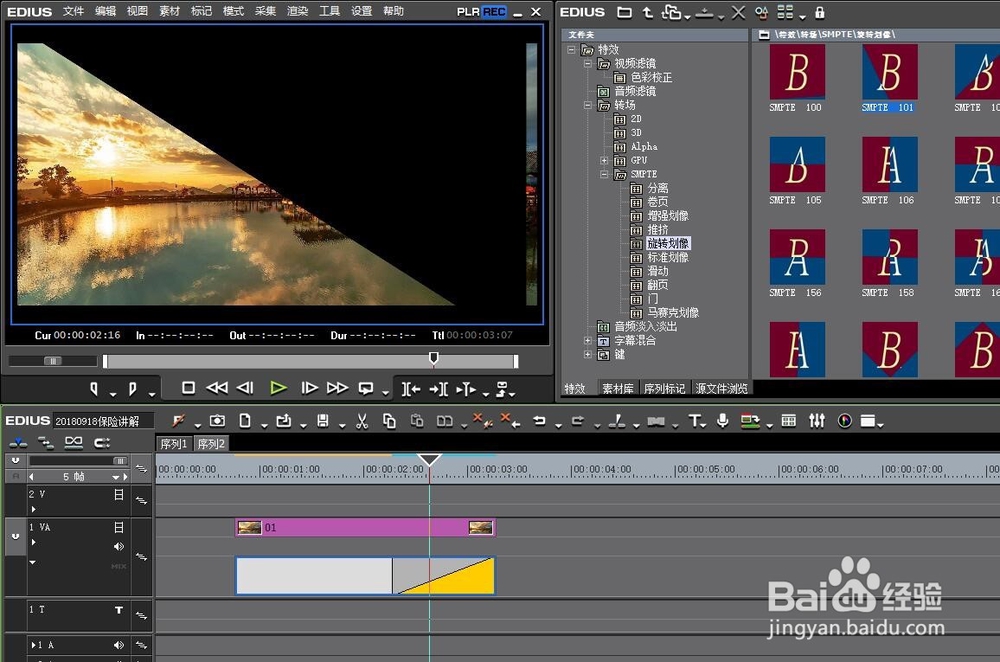Switch to the 源文件浏览 tab
The width and height of the screenshot is (1000, 662).
[x=721, y=388]
